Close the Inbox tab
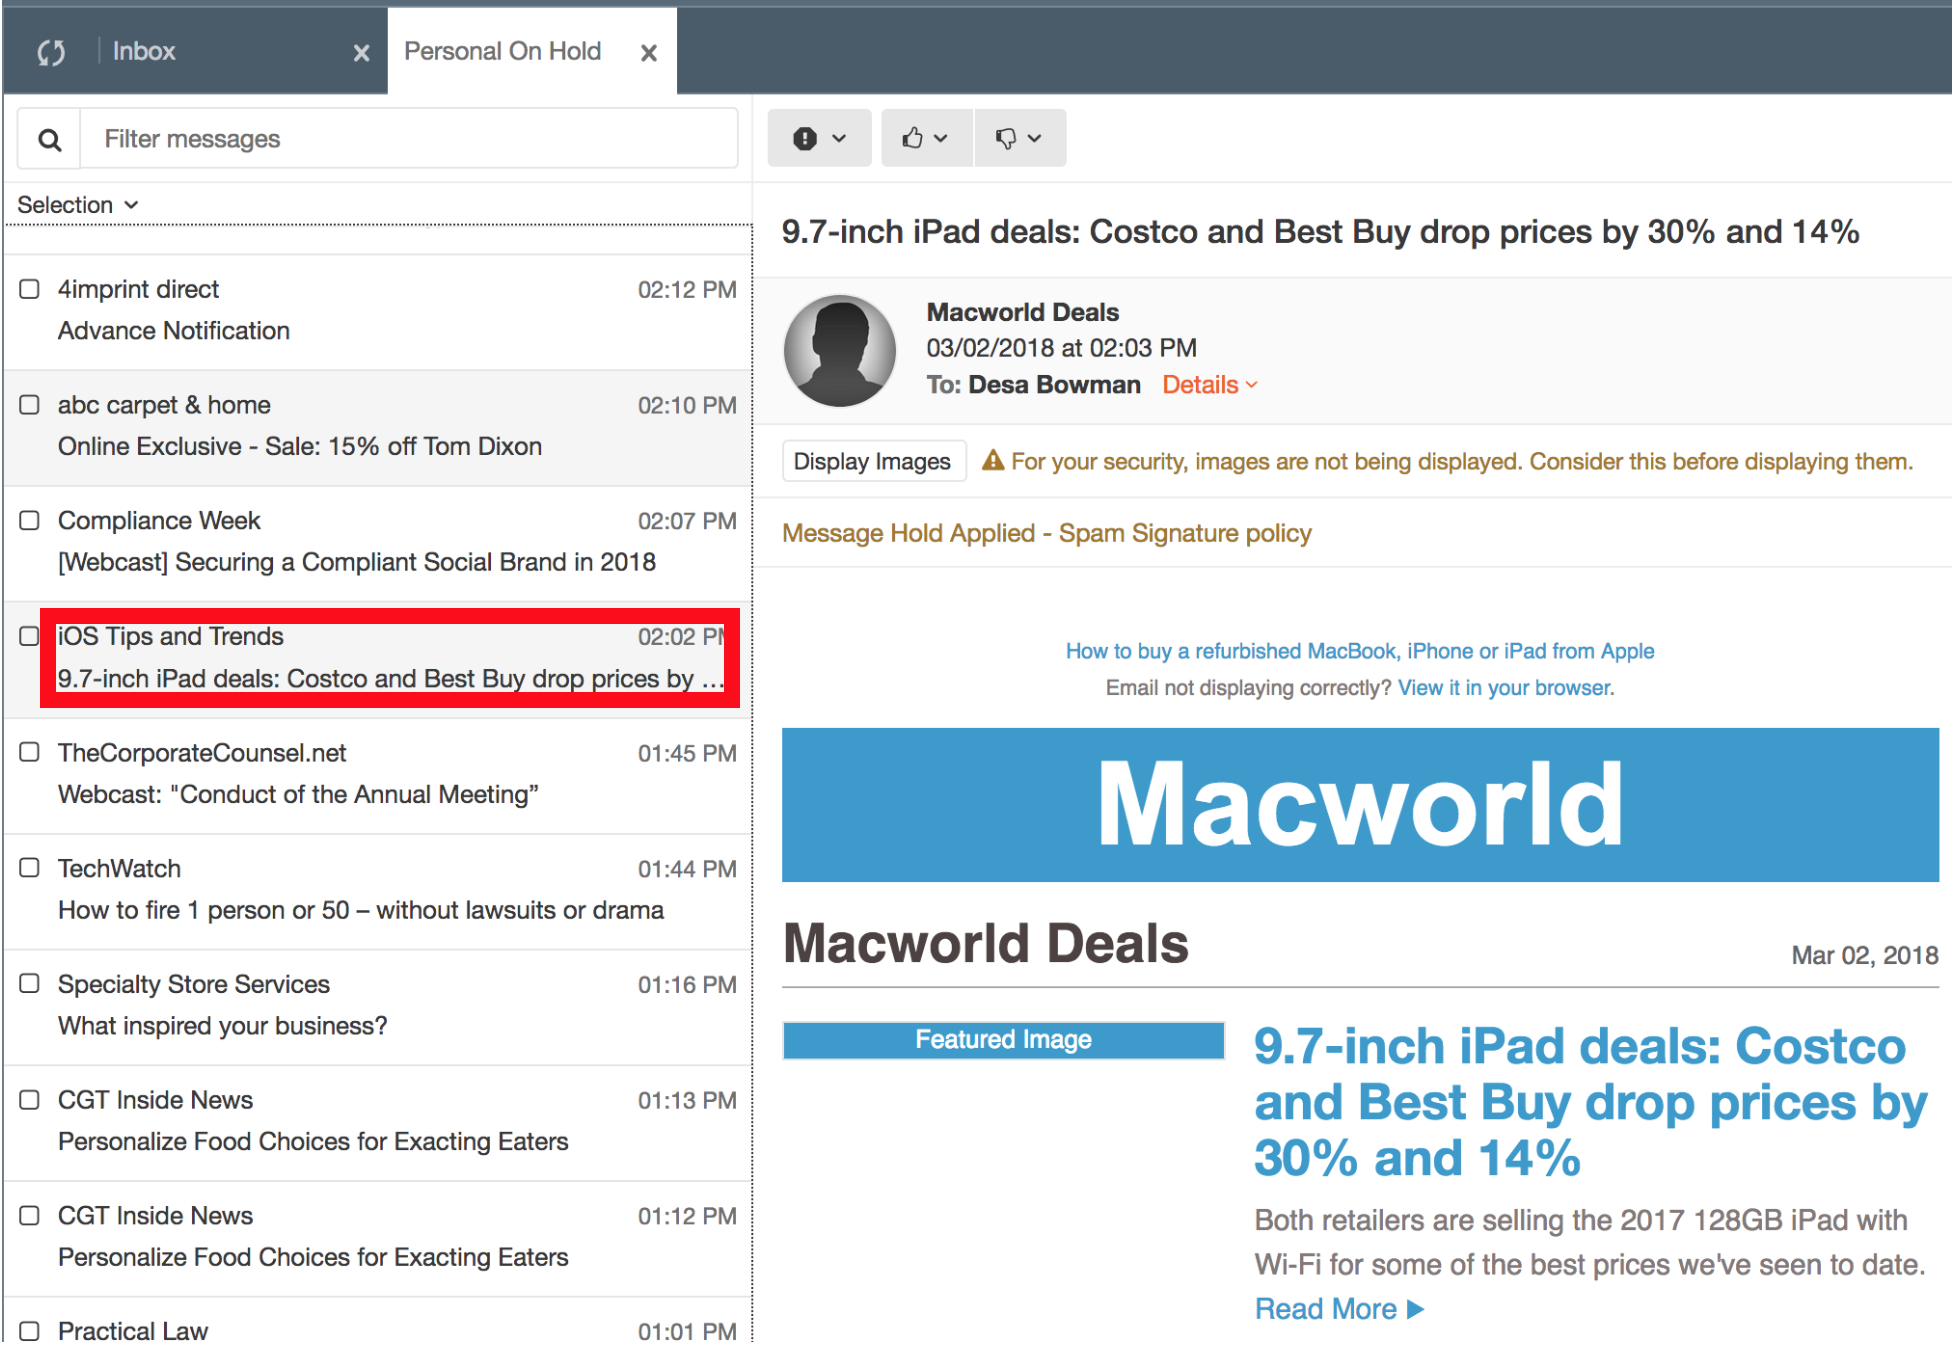The width and height of the screenshot is (1954, 1354). click(361, 53)
